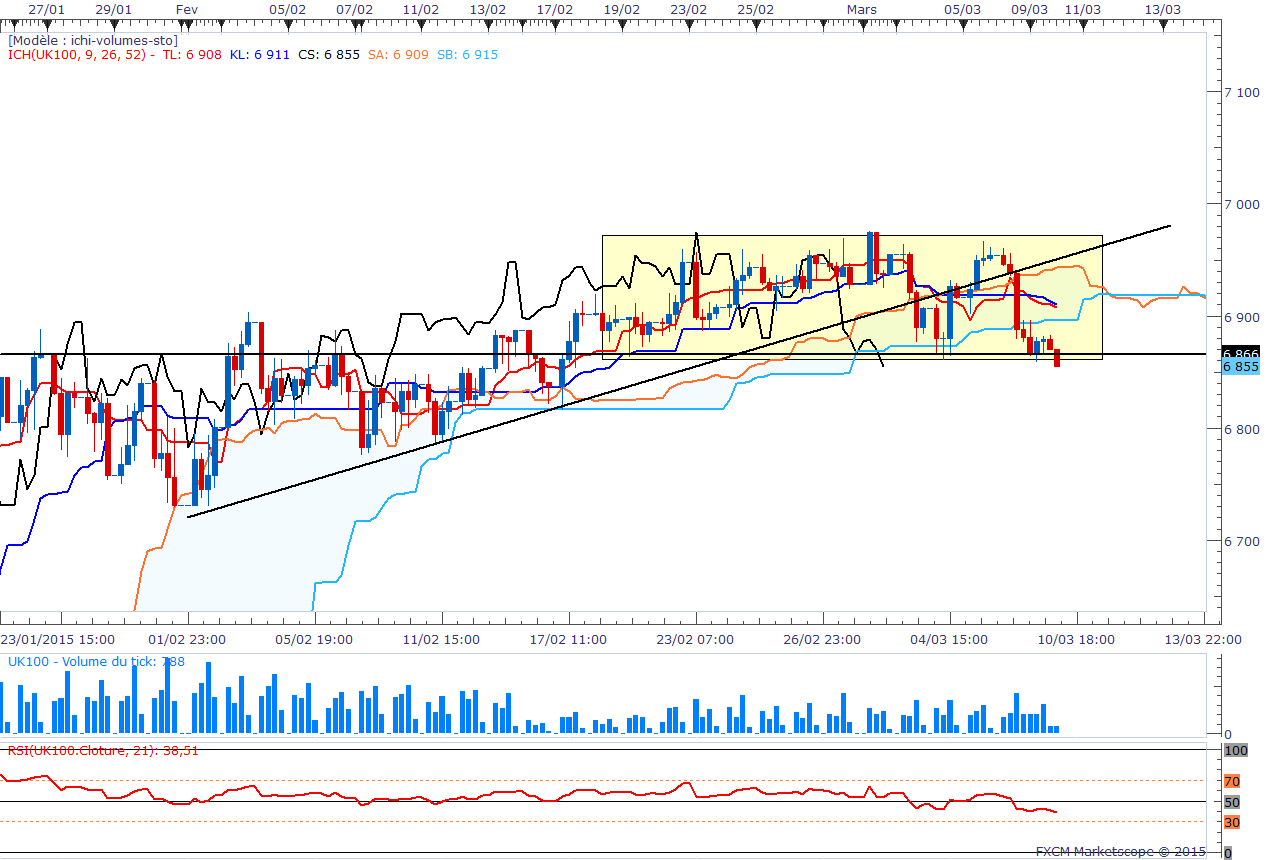
Task: Click the 05/02 date on top axis
Action: click(288, 8)
